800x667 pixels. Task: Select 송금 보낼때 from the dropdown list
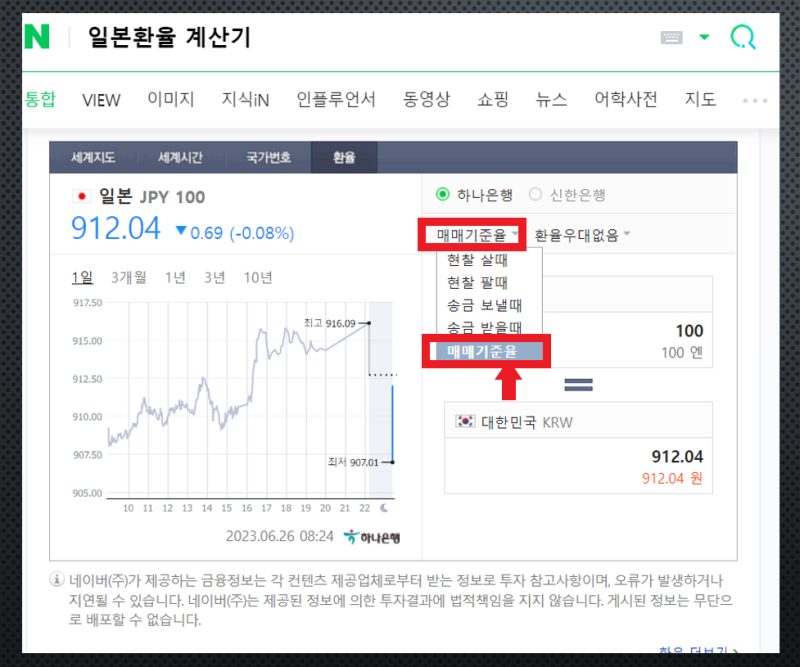[x=484, y=305]
